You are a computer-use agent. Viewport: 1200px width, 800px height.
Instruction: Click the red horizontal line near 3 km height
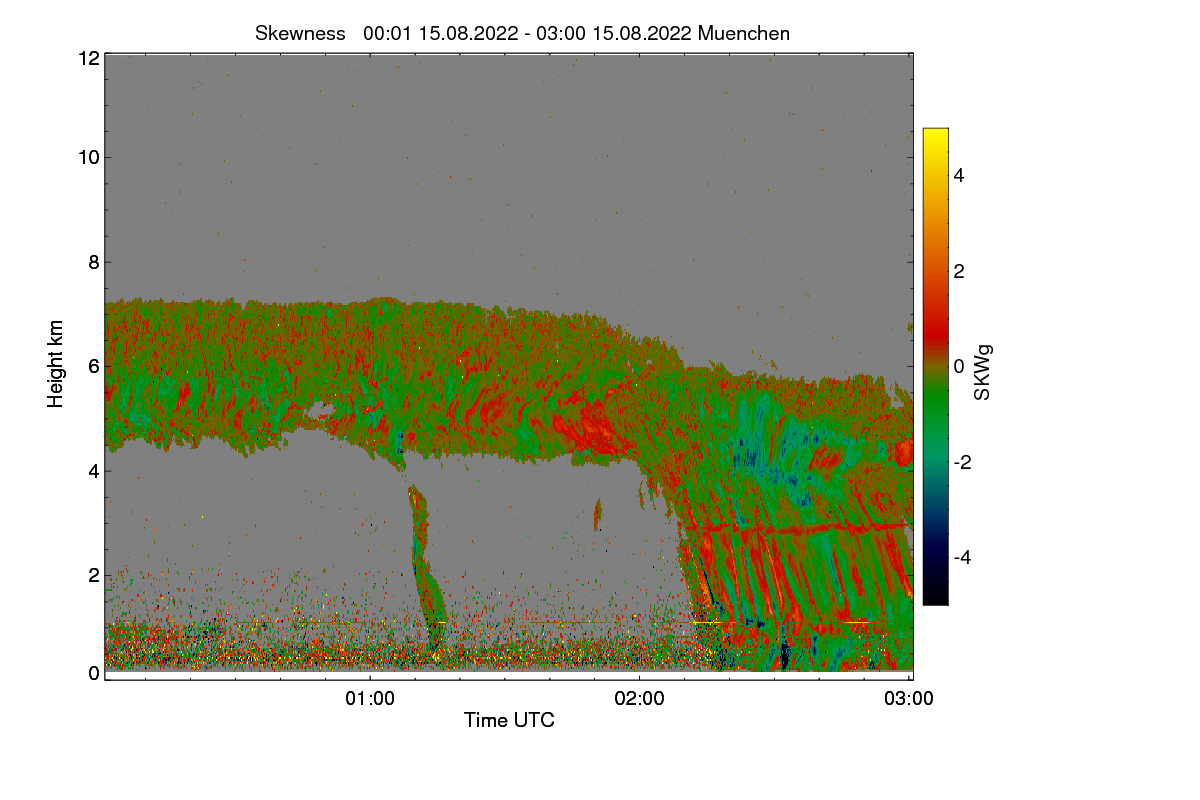click(x=795, y=527)
